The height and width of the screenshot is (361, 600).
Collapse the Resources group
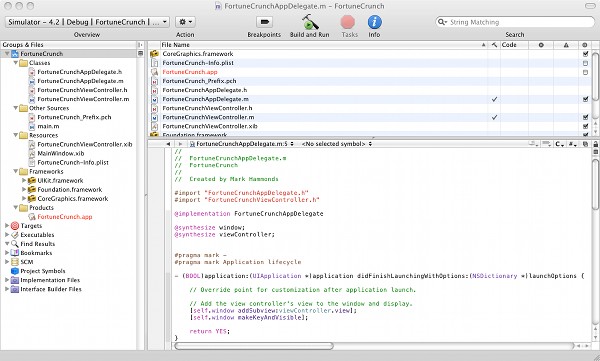tap(16, 135)
